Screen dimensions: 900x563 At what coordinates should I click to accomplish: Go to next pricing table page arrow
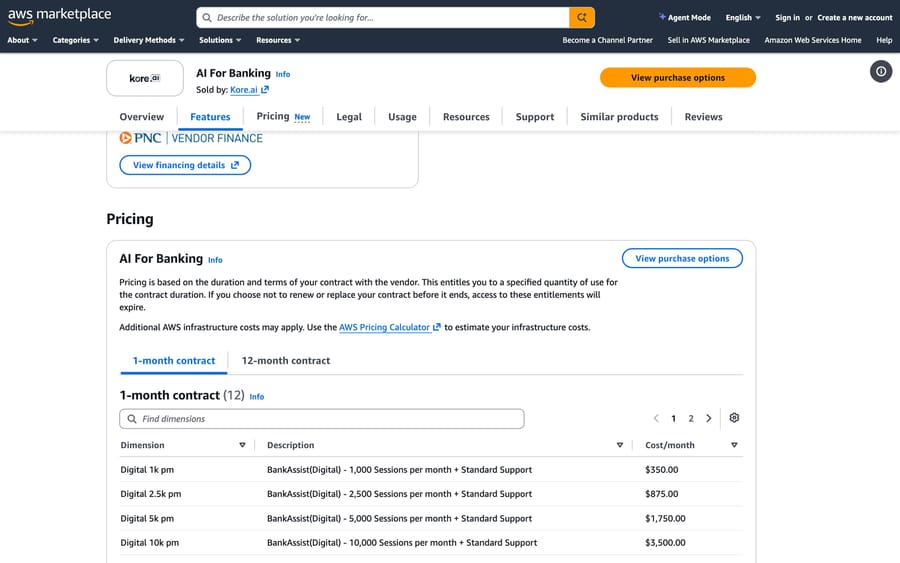tap(709, 418)
